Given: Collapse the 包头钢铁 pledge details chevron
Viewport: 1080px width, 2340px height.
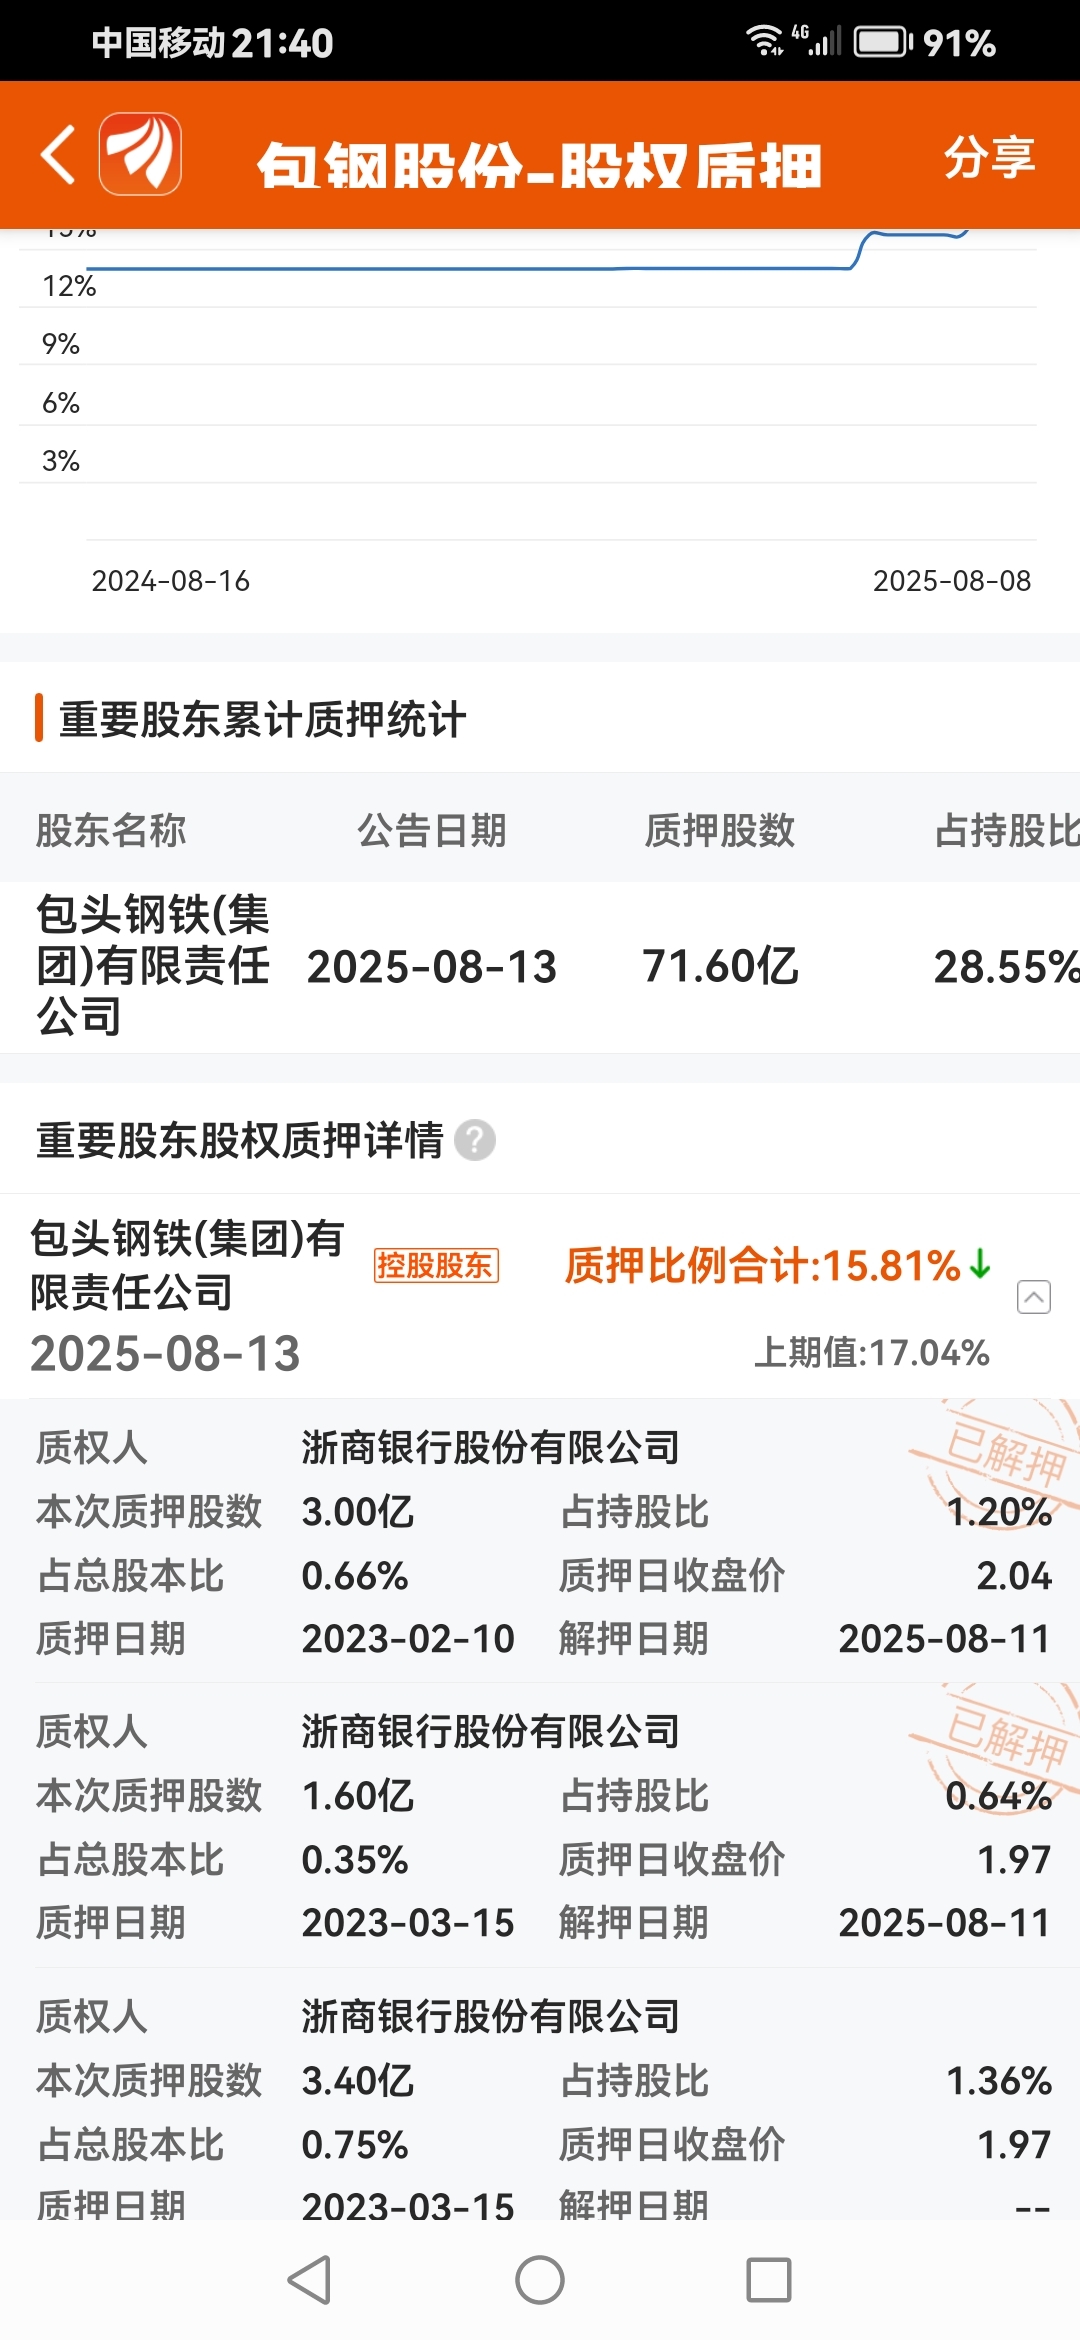Looking at the screenshot, I should [x=1033, y=1296].
